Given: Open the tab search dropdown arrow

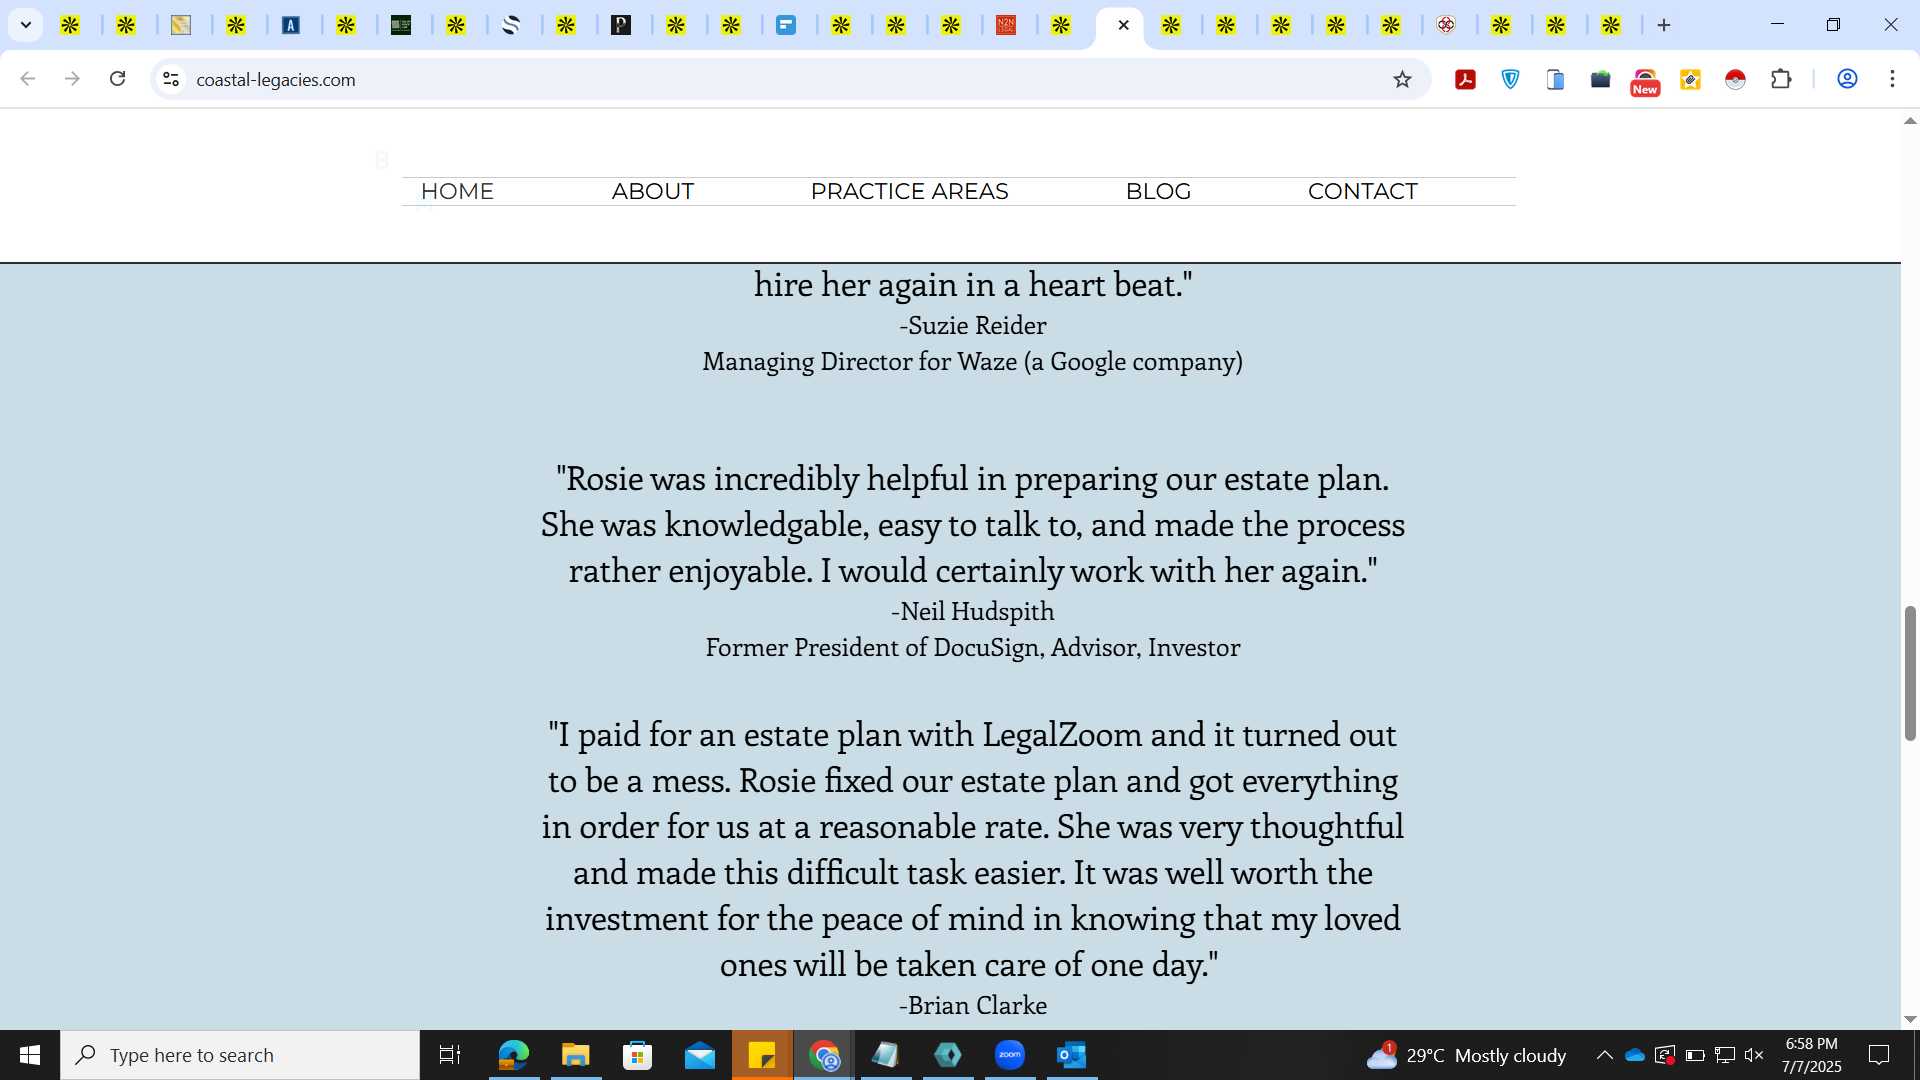Looking at the screenshot, I should point(26,25).
